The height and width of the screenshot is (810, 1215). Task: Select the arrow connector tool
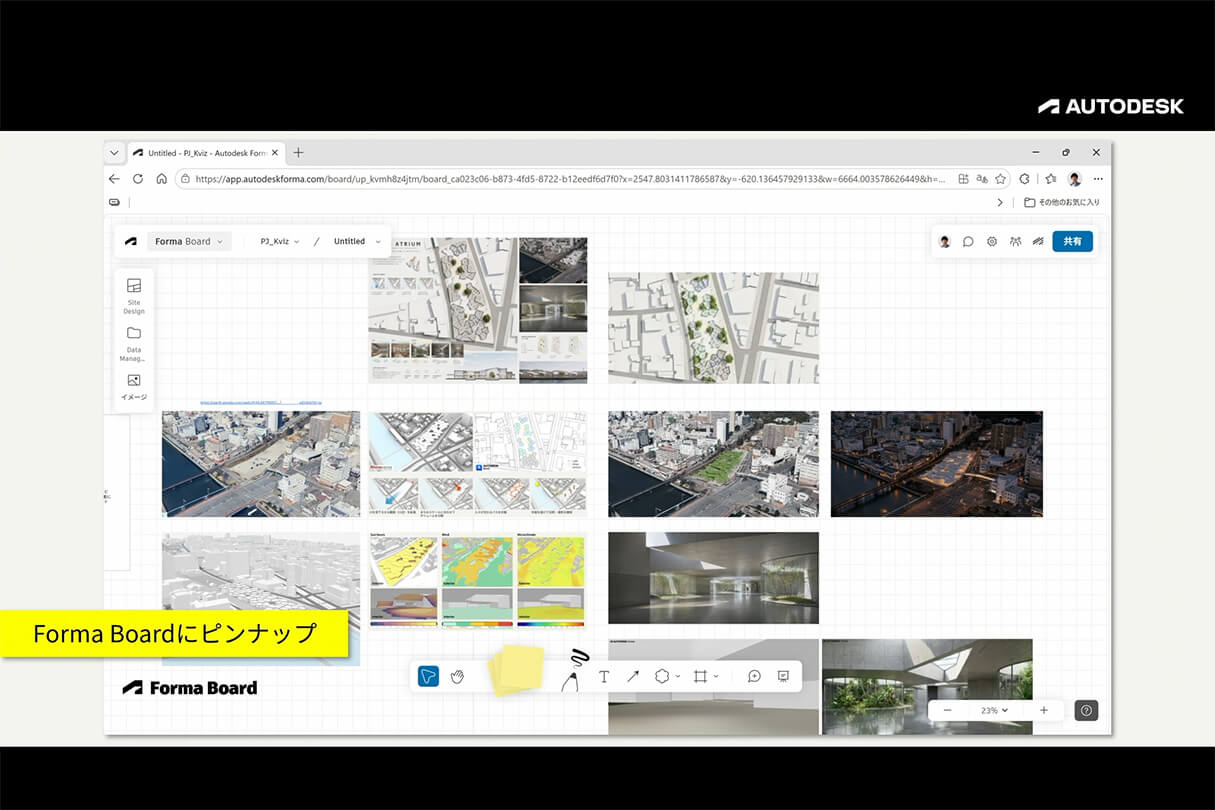[x=633, y=677]
